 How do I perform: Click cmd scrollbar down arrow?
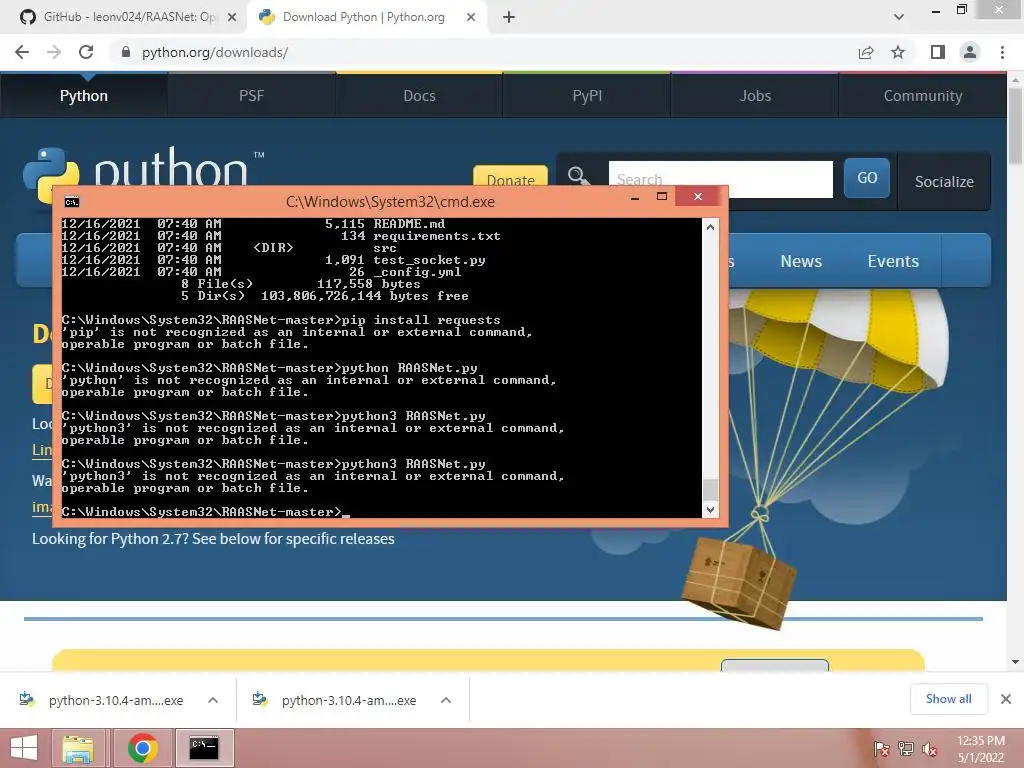711,509
